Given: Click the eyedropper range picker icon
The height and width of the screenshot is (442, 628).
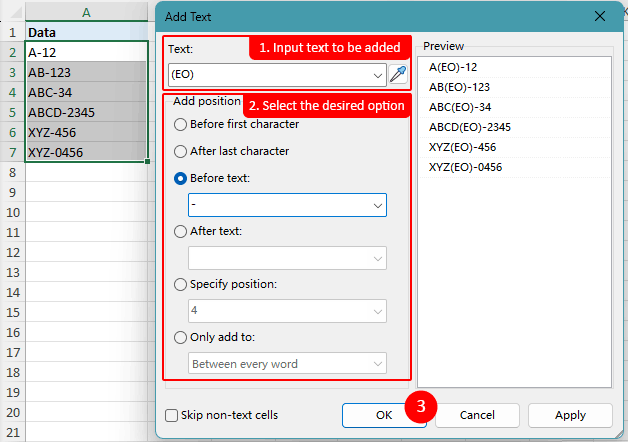Looking at the screenshot, I should click(x=398, y=75).
